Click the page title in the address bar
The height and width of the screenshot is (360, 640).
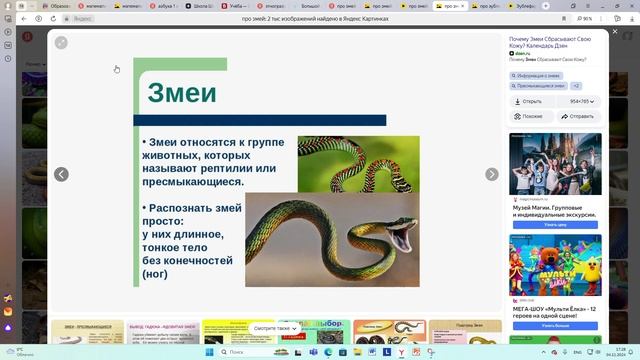[x=315, y=19]
